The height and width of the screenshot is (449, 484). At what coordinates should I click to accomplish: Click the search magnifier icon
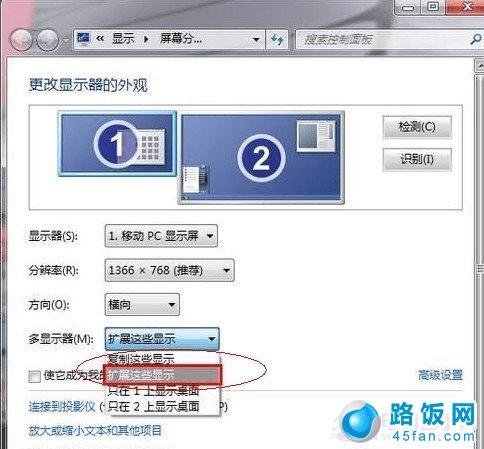(x=476, y=39)
